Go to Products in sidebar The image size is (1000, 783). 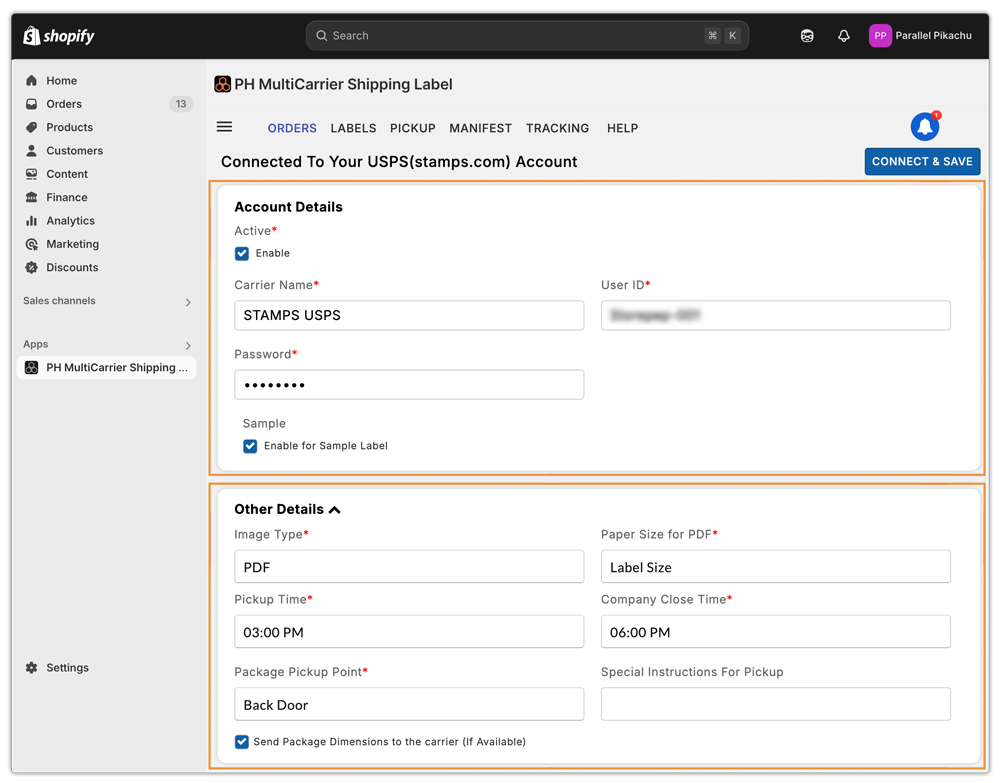[x=69, y=127]
